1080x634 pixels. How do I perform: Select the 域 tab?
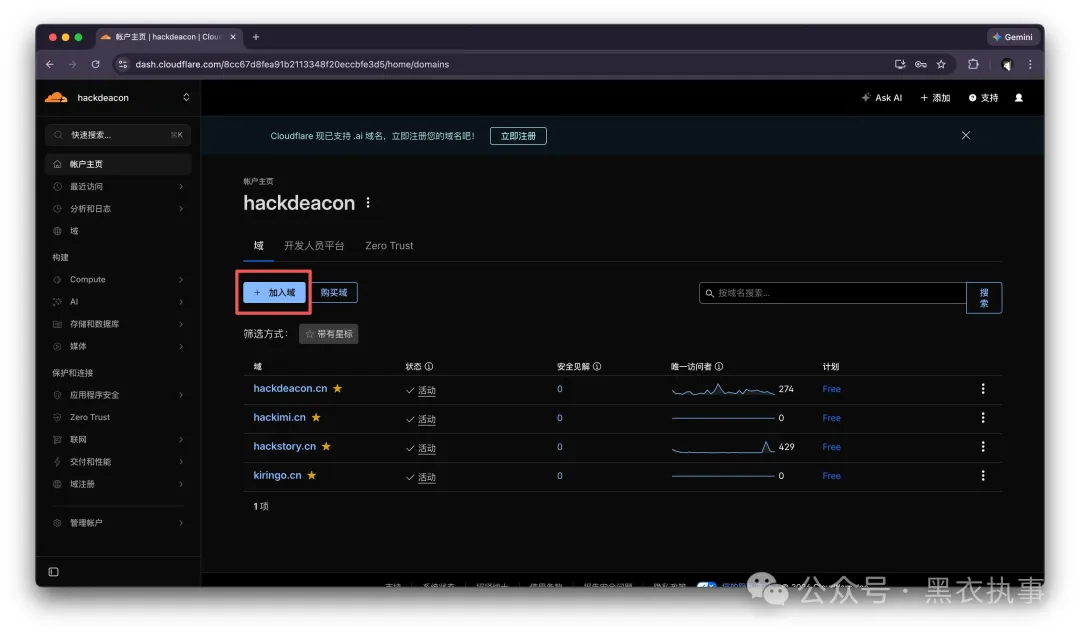point(258,245)
